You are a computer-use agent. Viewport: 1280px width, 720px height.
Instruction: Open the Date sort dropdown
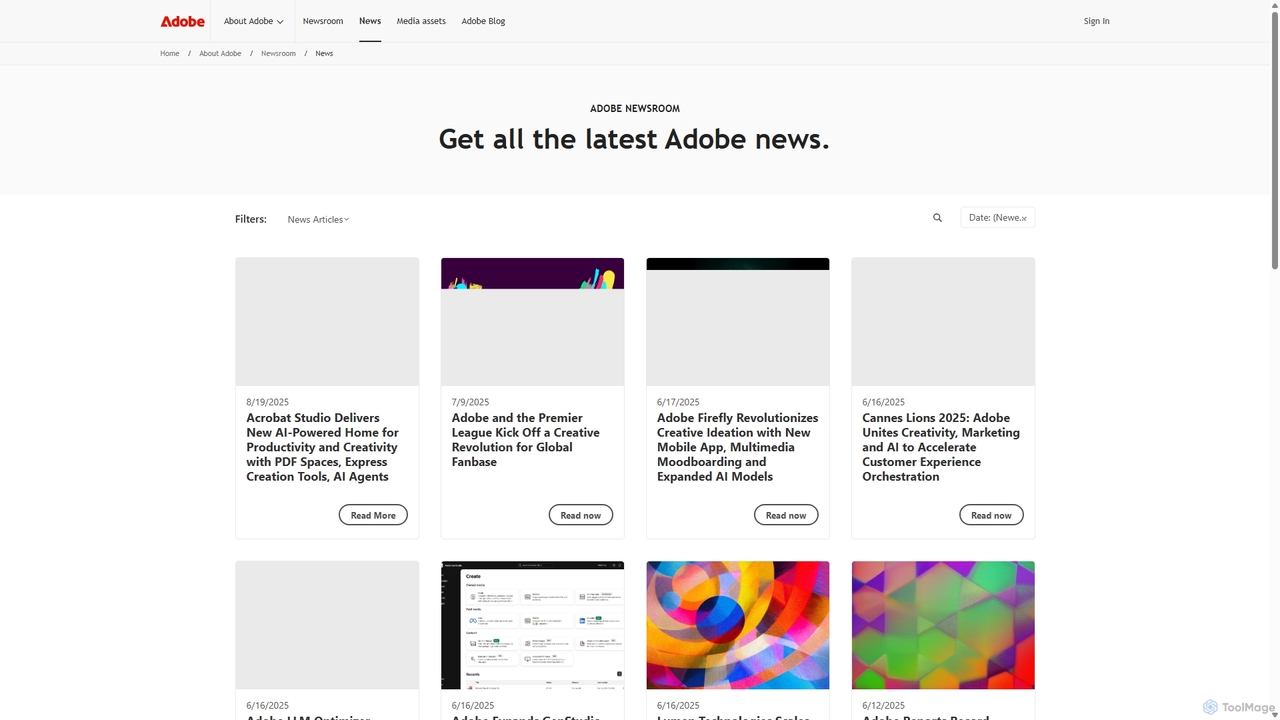[x=997, y=217]
